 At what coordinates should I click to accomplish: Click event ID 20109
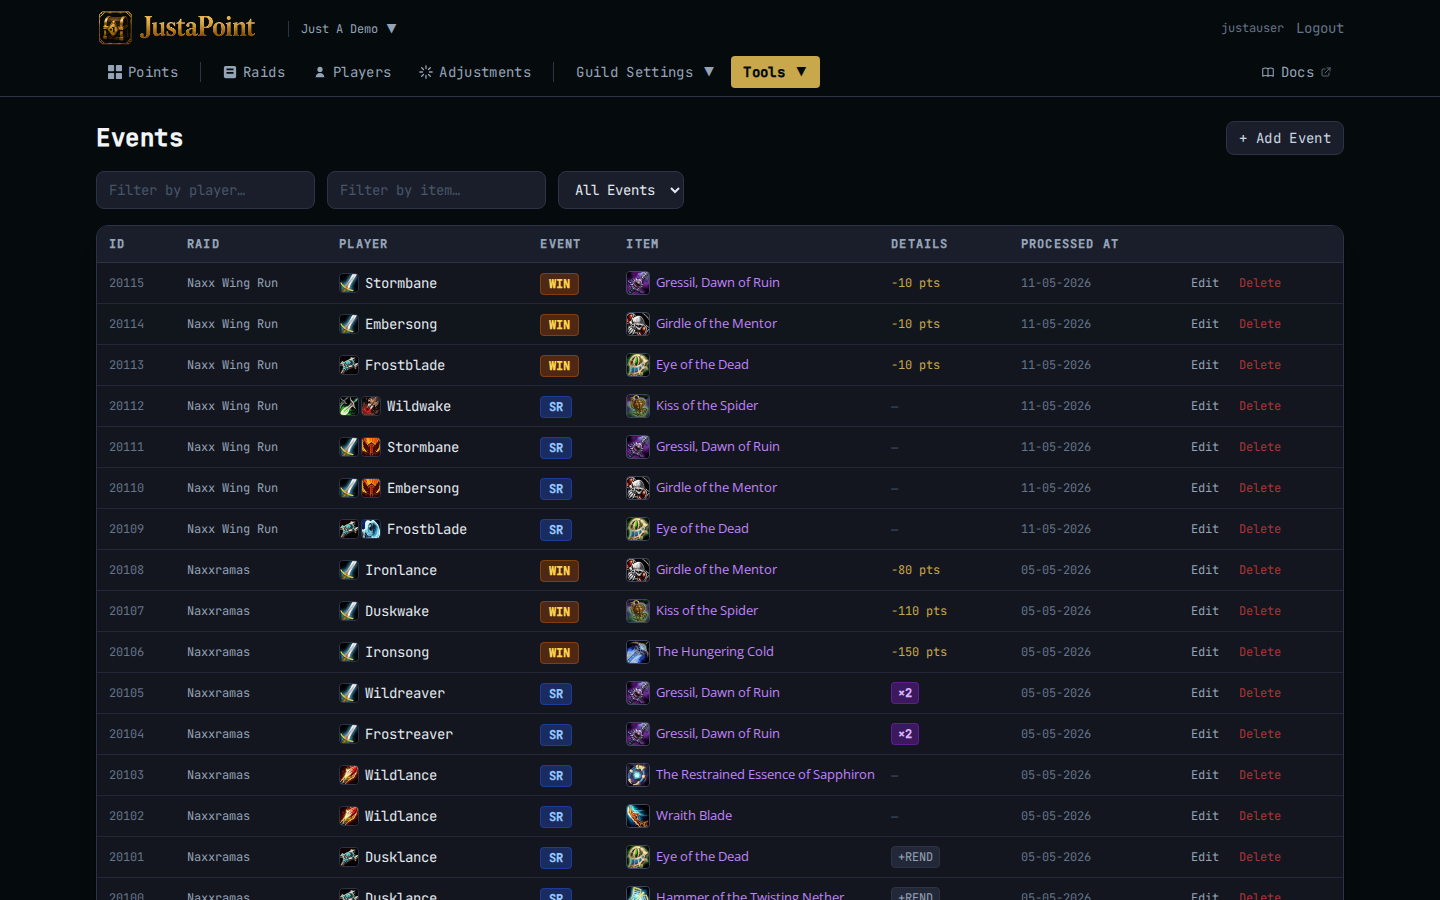[x=126, y=529]
